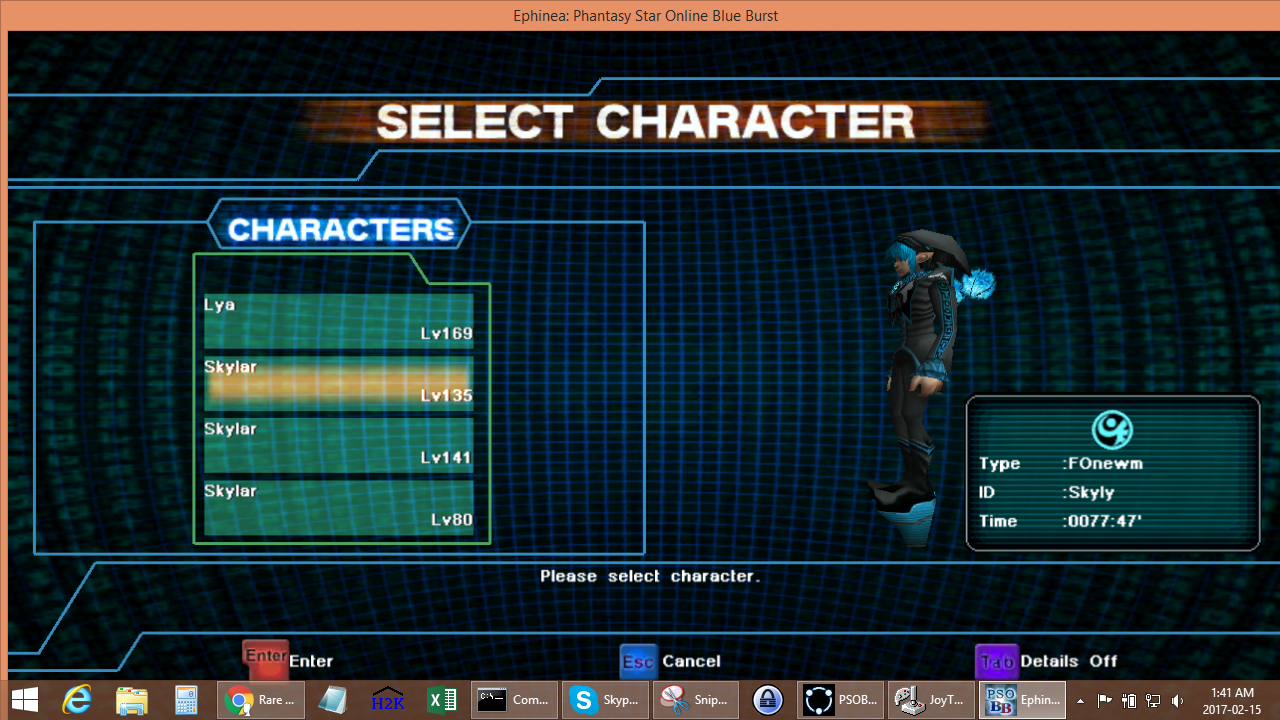Open the H2K taskbar icon
The height and width of the screenshot is (720, 1280).
point(387,700)
